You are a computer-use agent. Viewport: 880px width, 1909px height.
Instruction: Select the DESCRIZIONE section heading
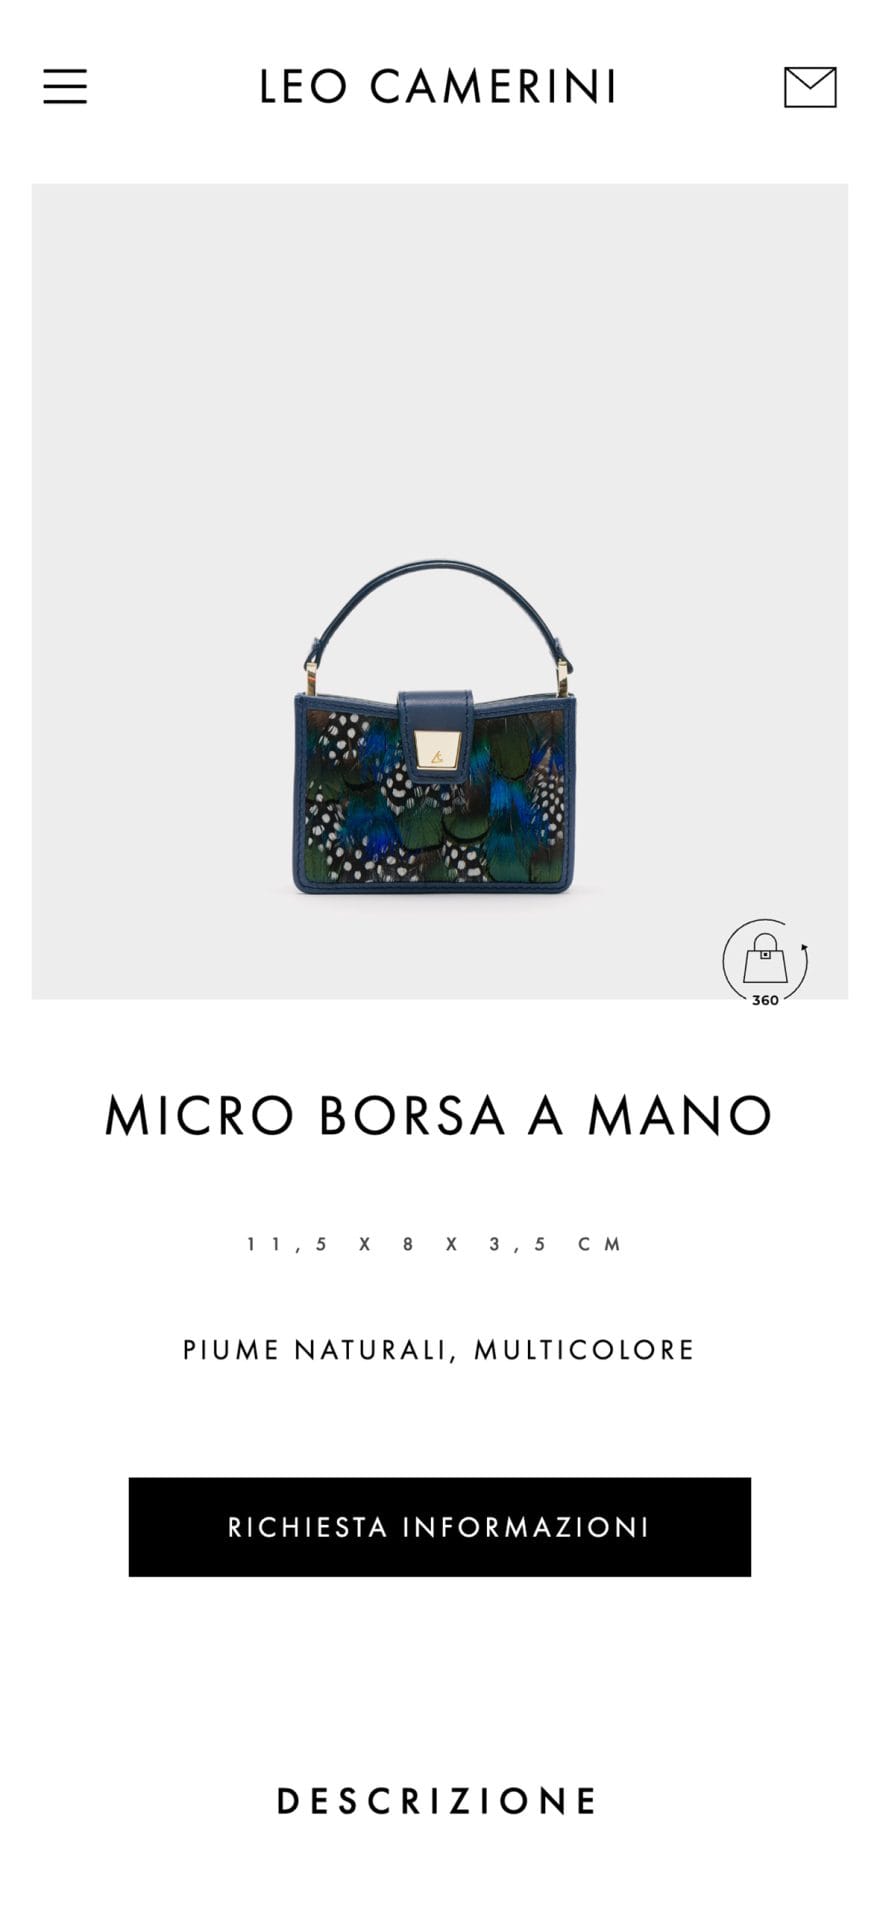click(x=438, y=1801)
